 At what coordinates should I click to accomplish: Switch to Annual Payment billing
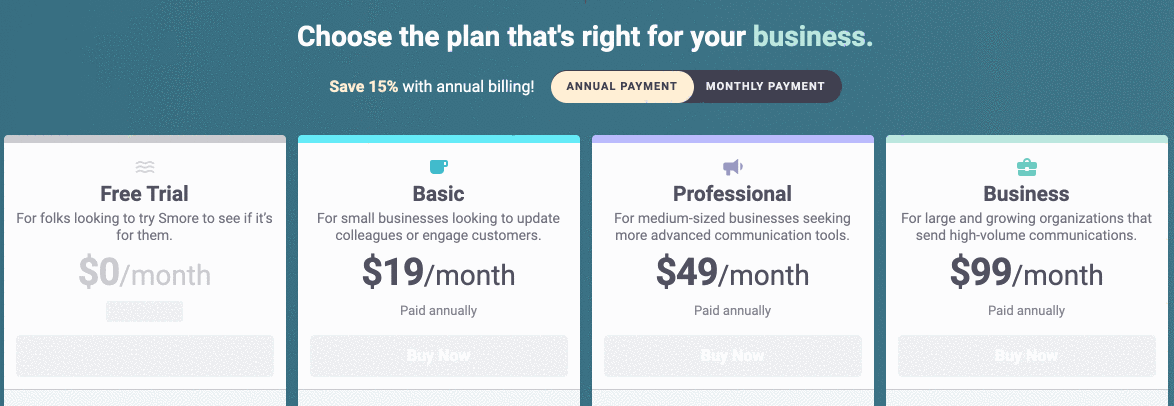tap(621, 86)
